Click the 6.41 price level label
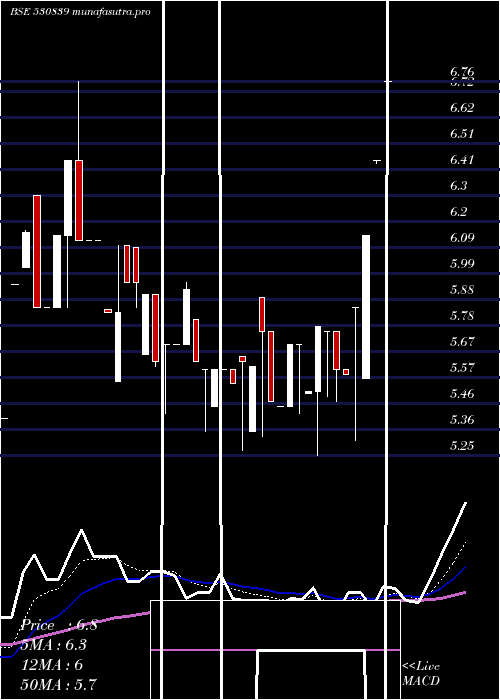 tap(462, 159)
